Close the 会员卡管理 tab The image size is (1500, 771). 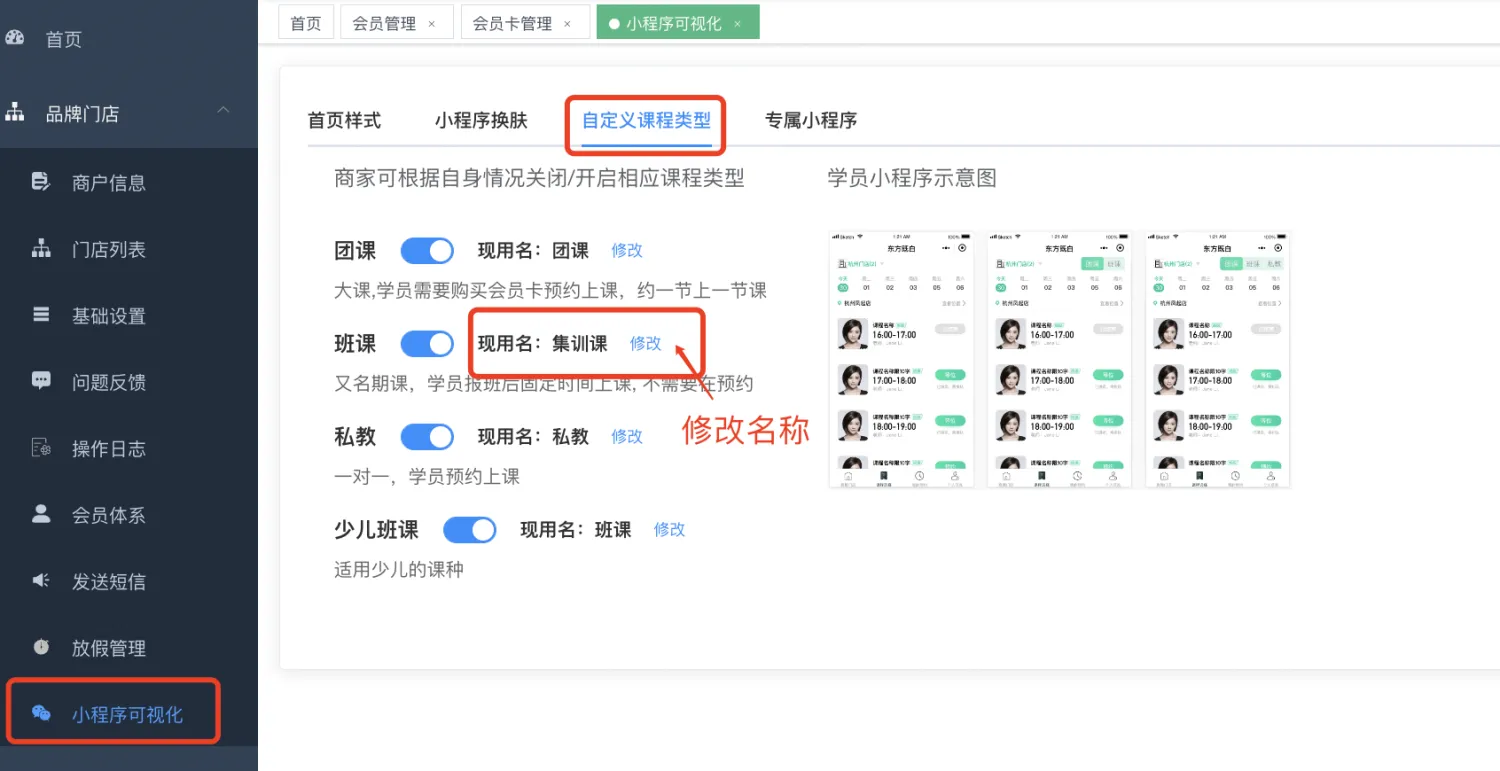568,24
